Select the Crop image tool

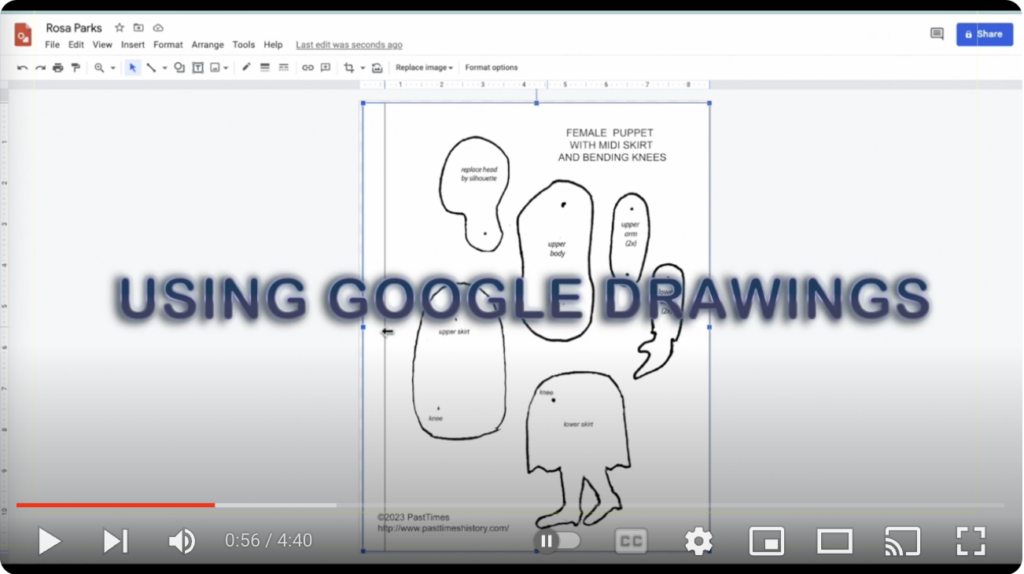pyautogui.click(x=349, y=68)
